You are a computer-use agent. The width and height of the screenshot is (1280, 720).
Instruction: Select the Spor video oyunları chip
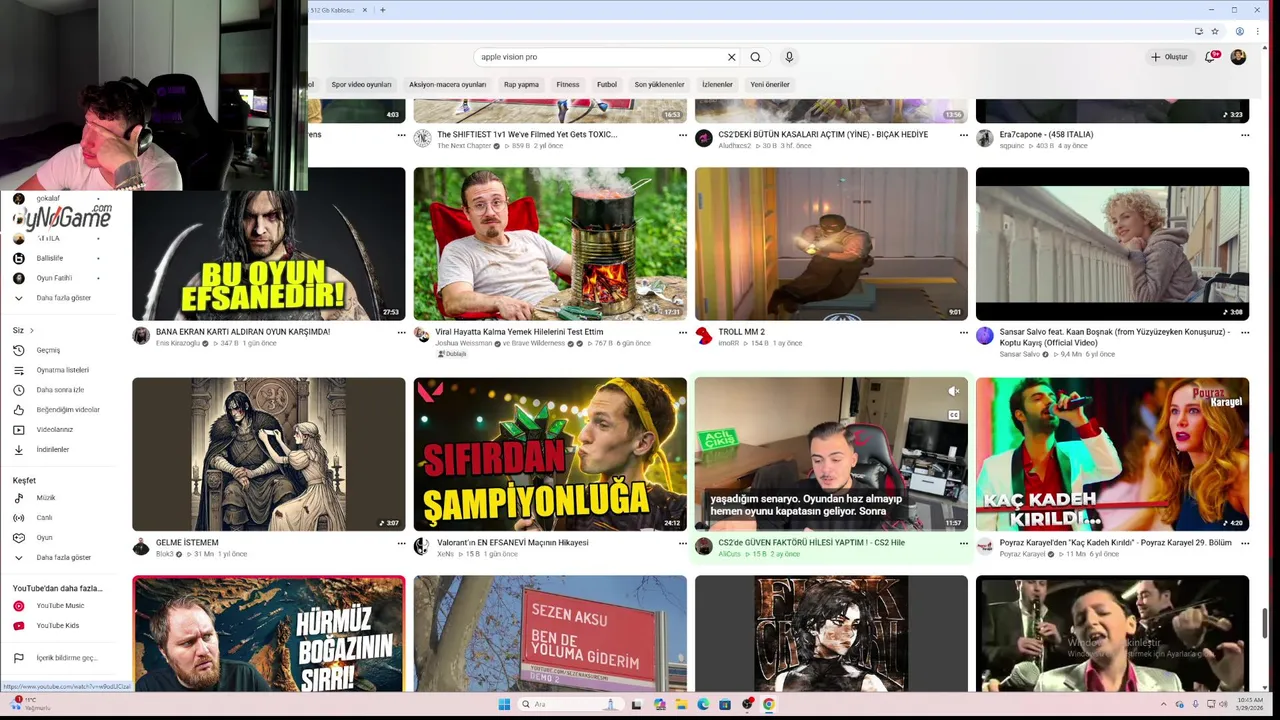point(361,85)
